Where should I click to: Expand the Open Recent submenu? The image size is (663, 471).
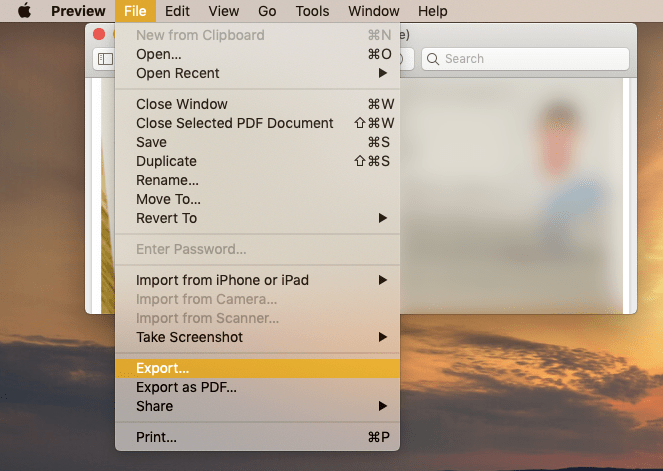[x=258, y=73]
